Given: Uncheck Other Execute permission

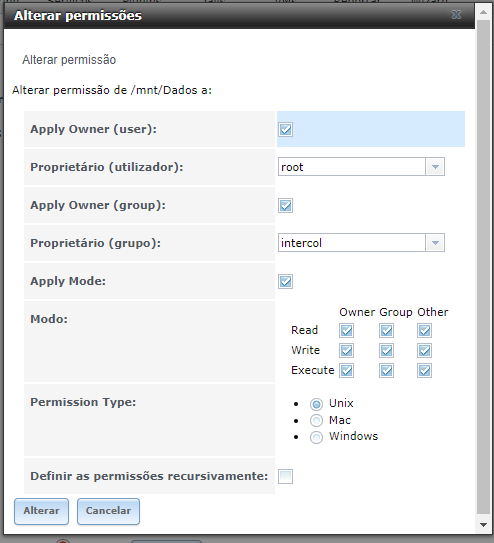Looking at the screenshot, I should (424, 371).
